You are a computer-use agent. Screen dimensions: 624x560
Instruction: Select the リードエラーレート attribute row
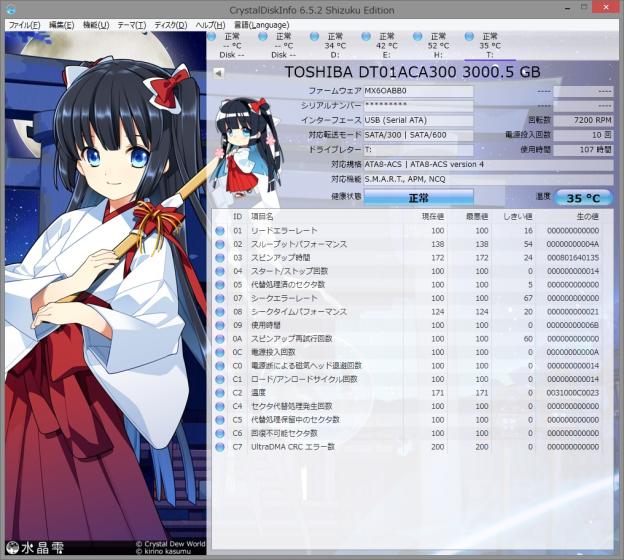pos(408,231)
